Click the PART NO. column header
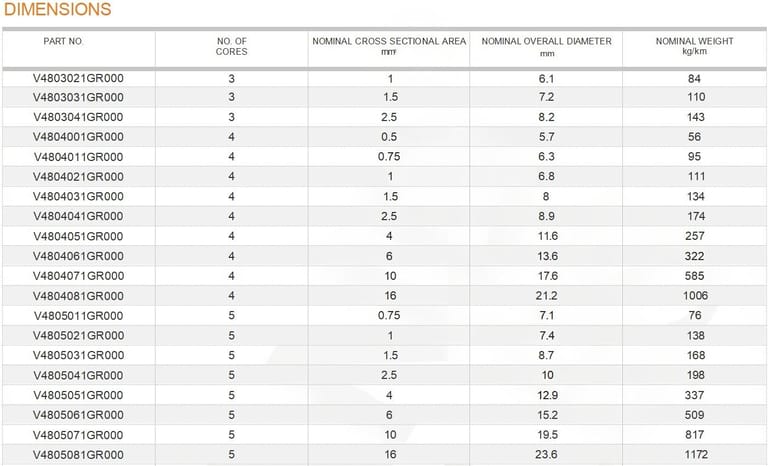The height and width of the screenshot is (466, 768). pos(64,42)
